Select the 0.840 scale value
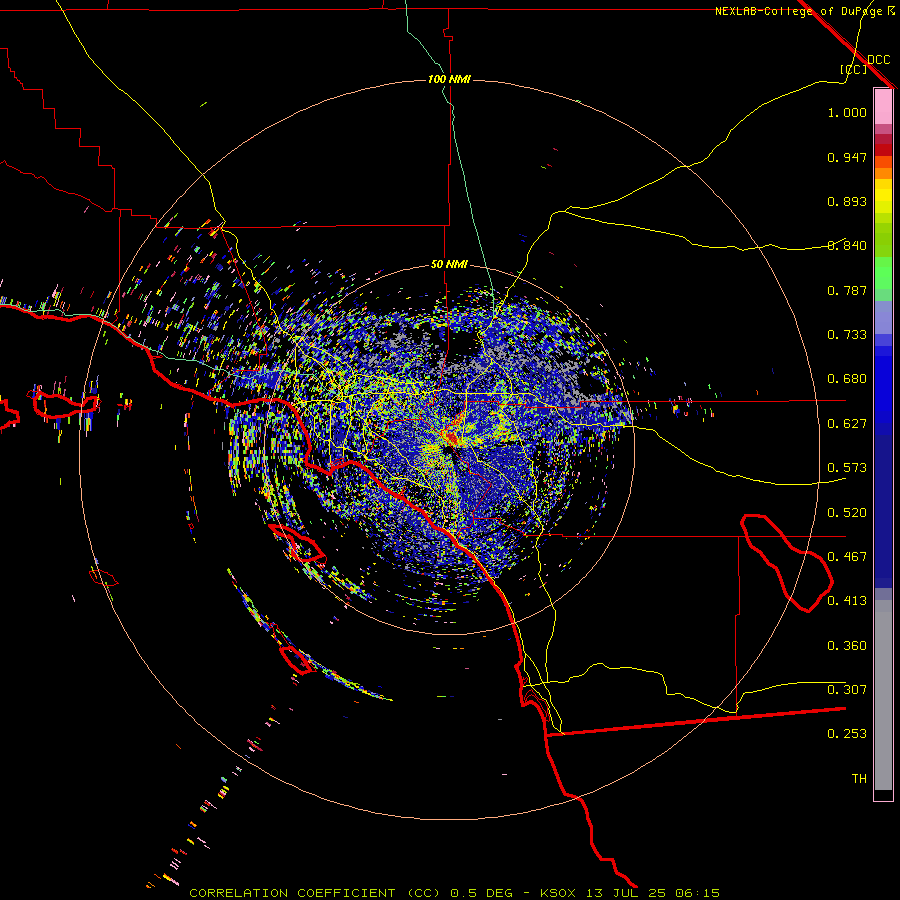Image resolution: width=900 pixels, height=900 pixels. pos(847,246)
